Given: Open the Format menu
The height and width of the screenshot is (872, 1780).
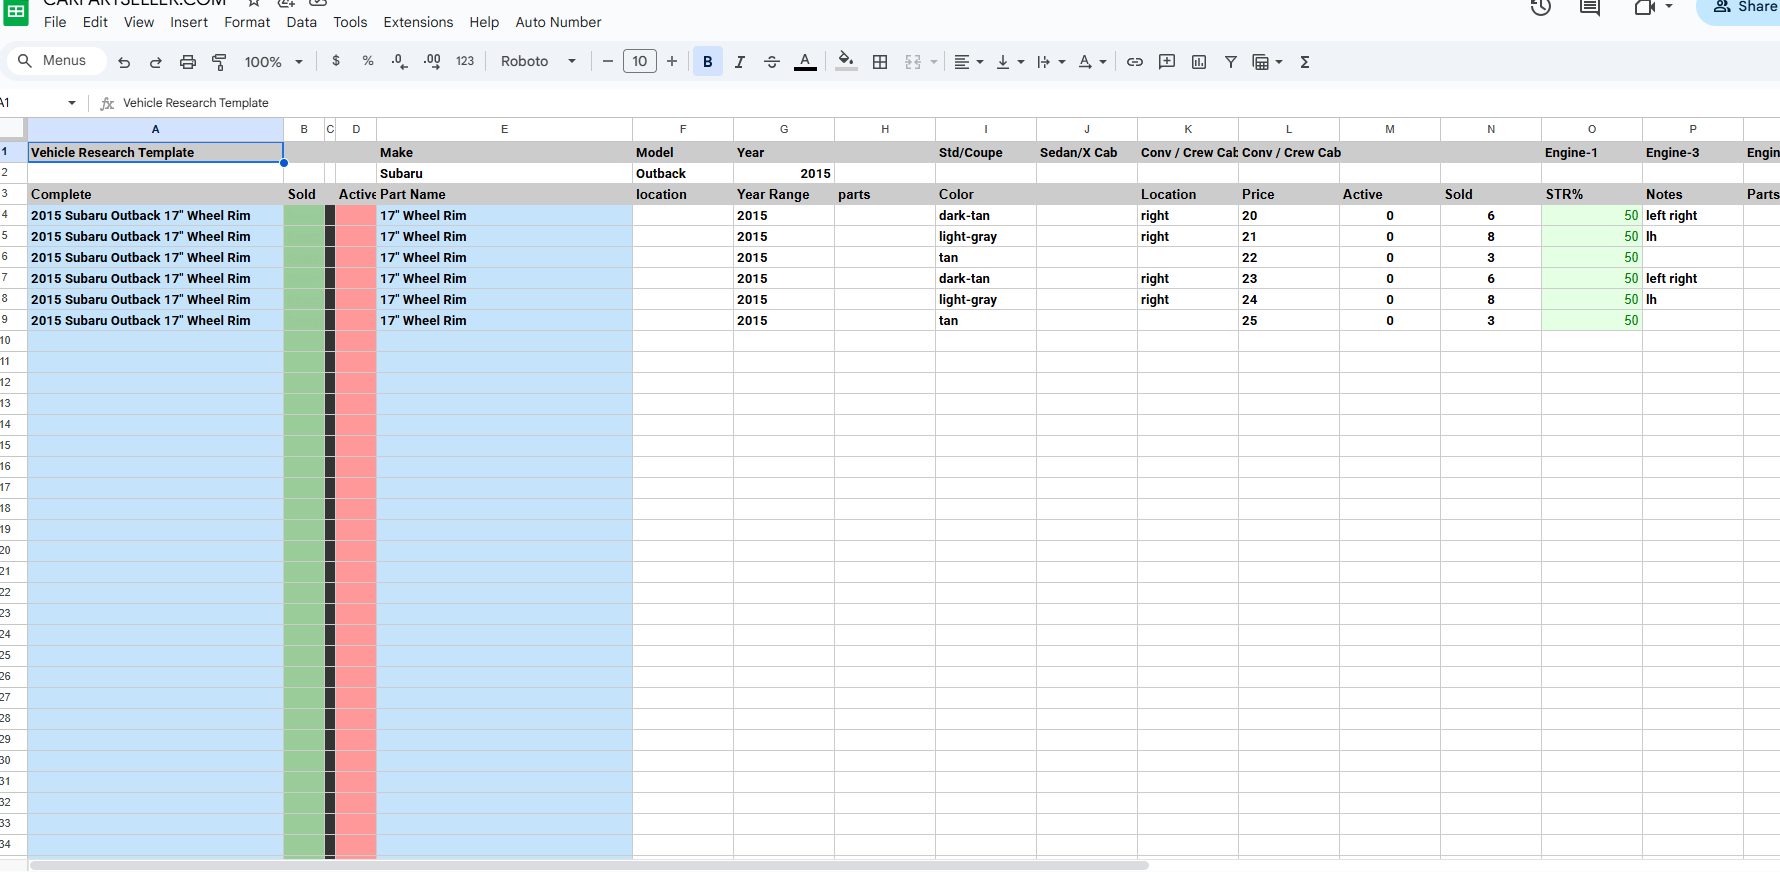Looking at the screenshot, I should click(247, 22).
